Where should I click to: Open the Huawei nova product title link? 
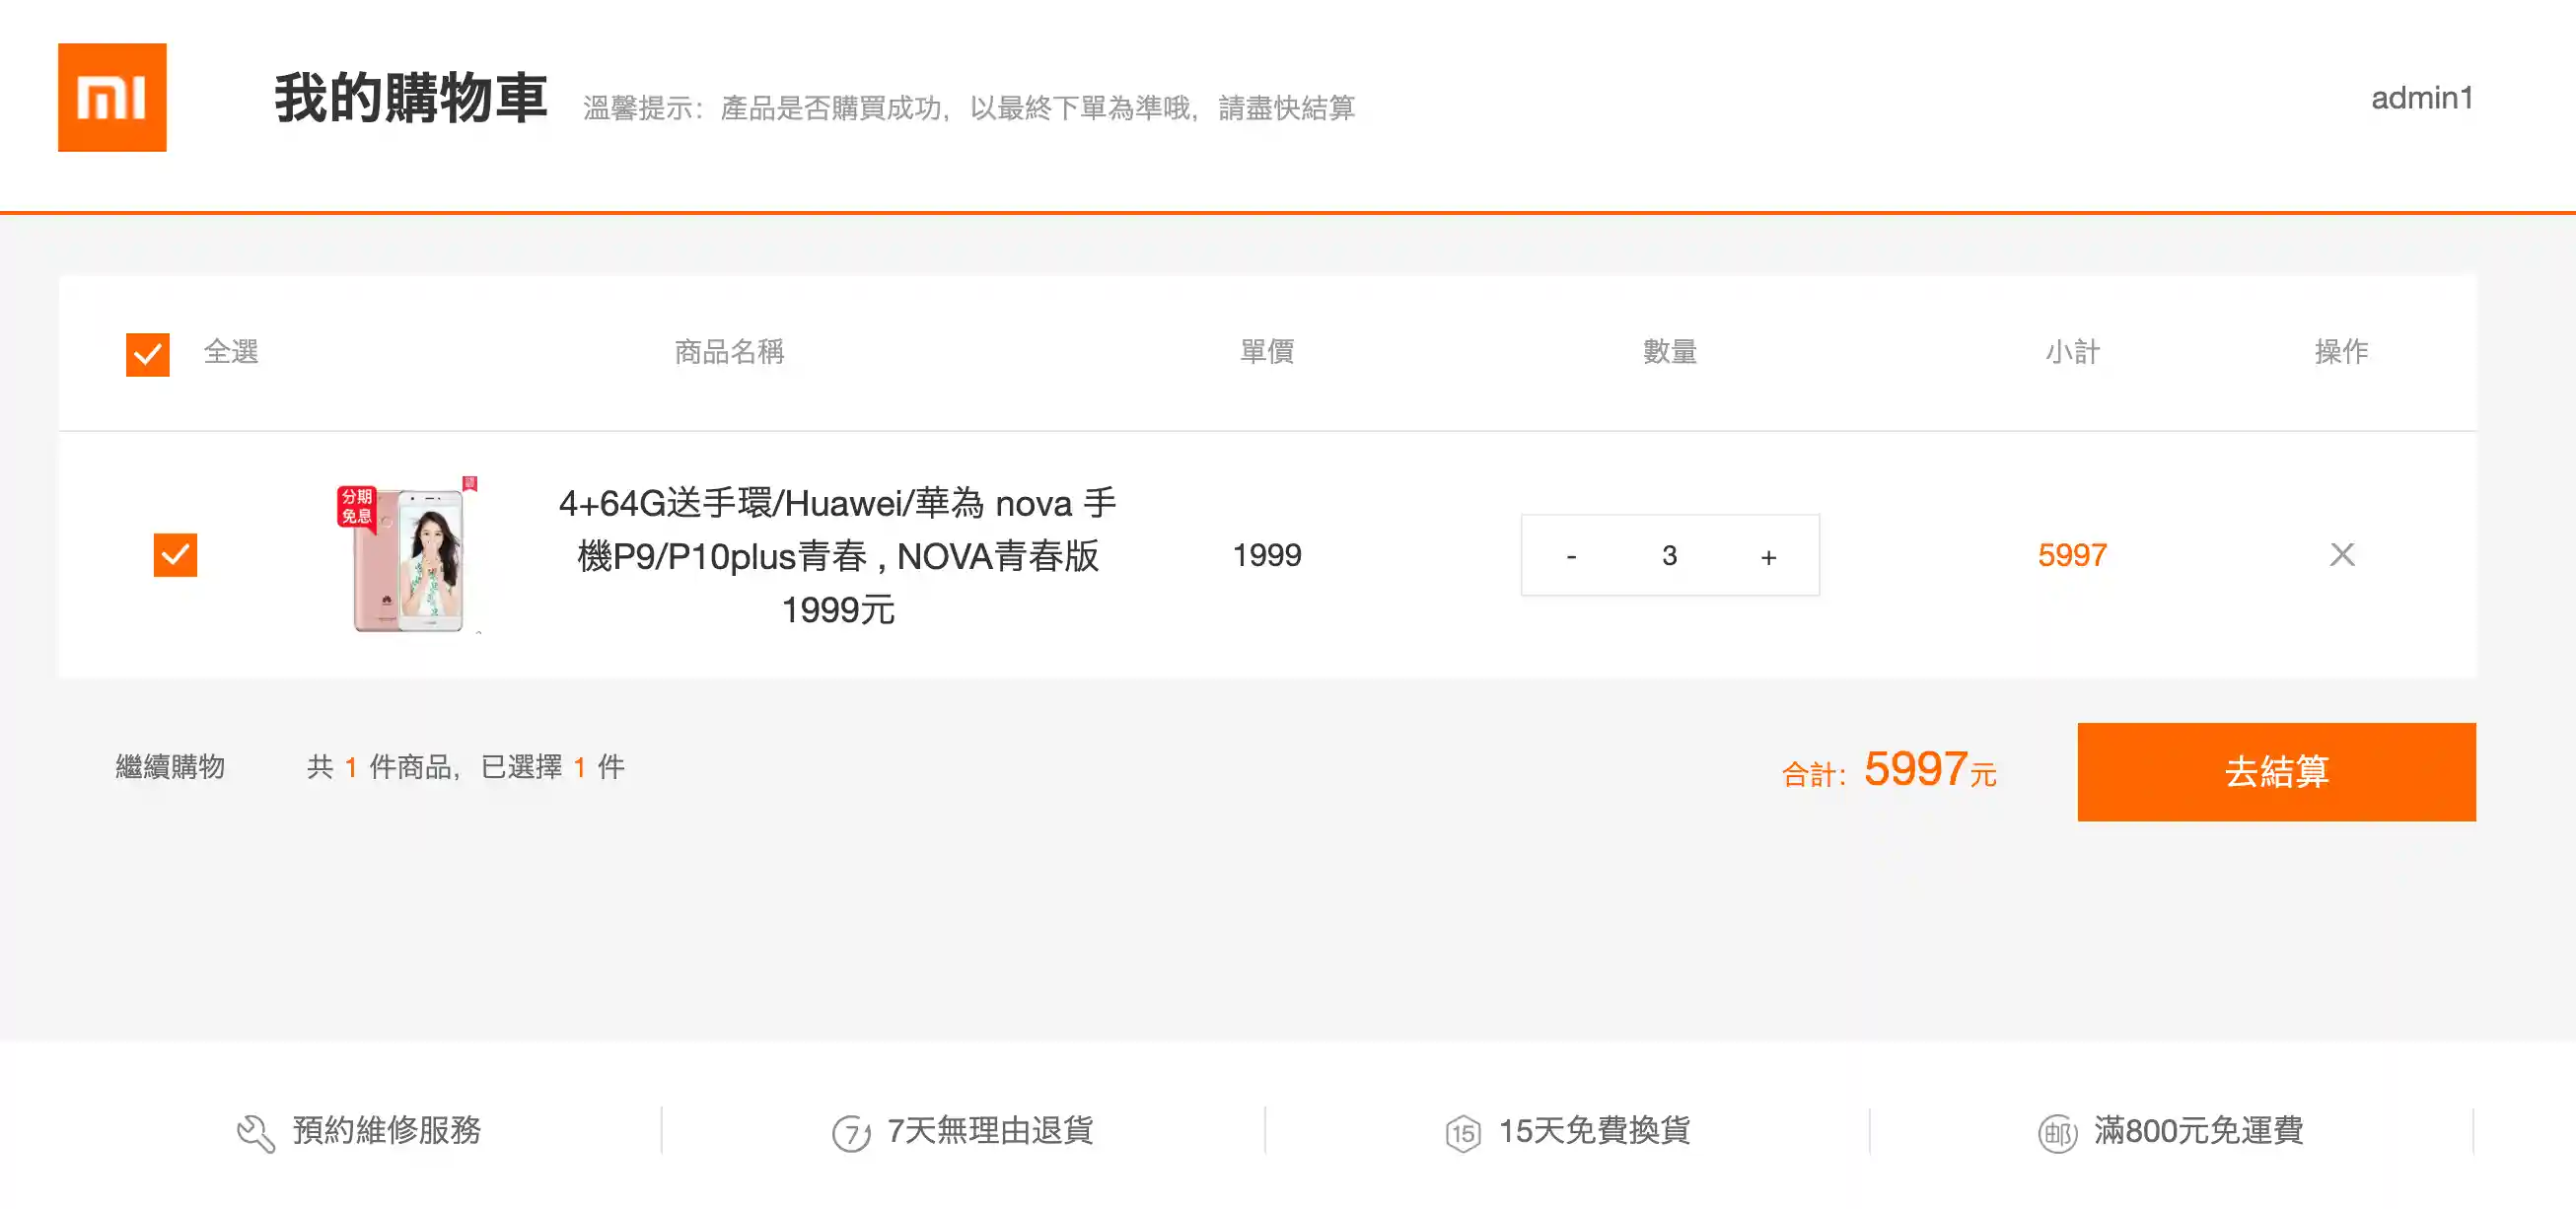(x=837, y=556)
